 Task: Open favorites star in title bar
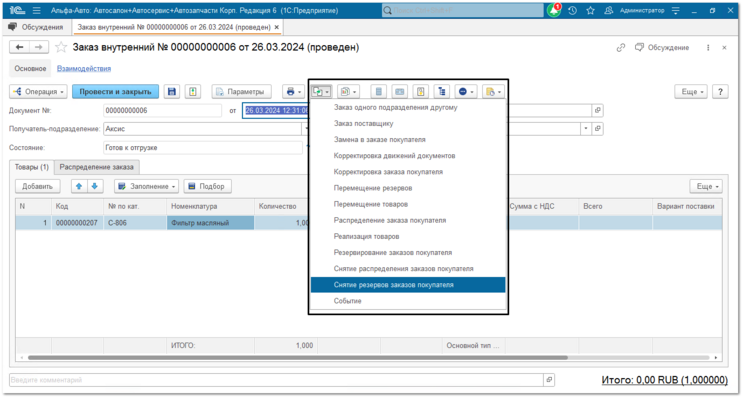click(590, 10)
